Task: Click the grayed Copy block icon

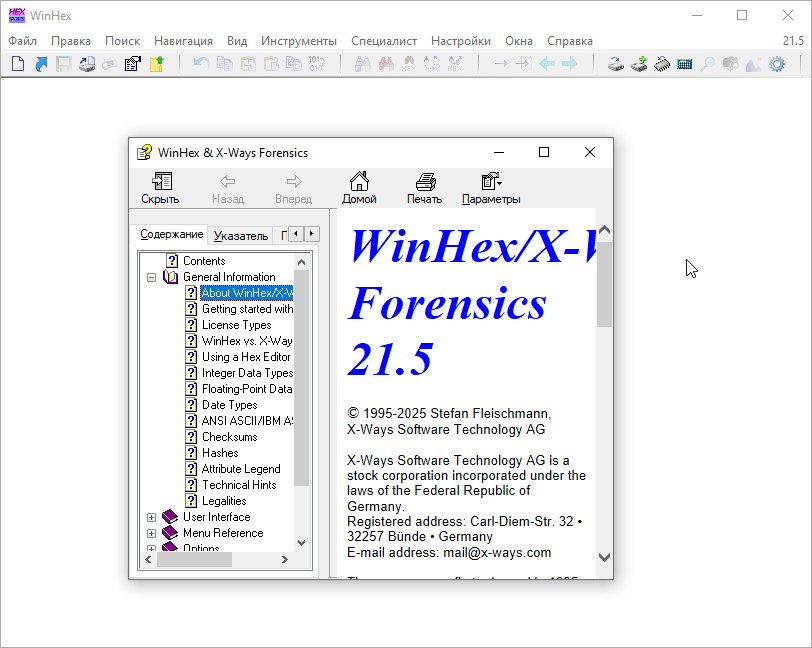Action: (x=224, y=64)
